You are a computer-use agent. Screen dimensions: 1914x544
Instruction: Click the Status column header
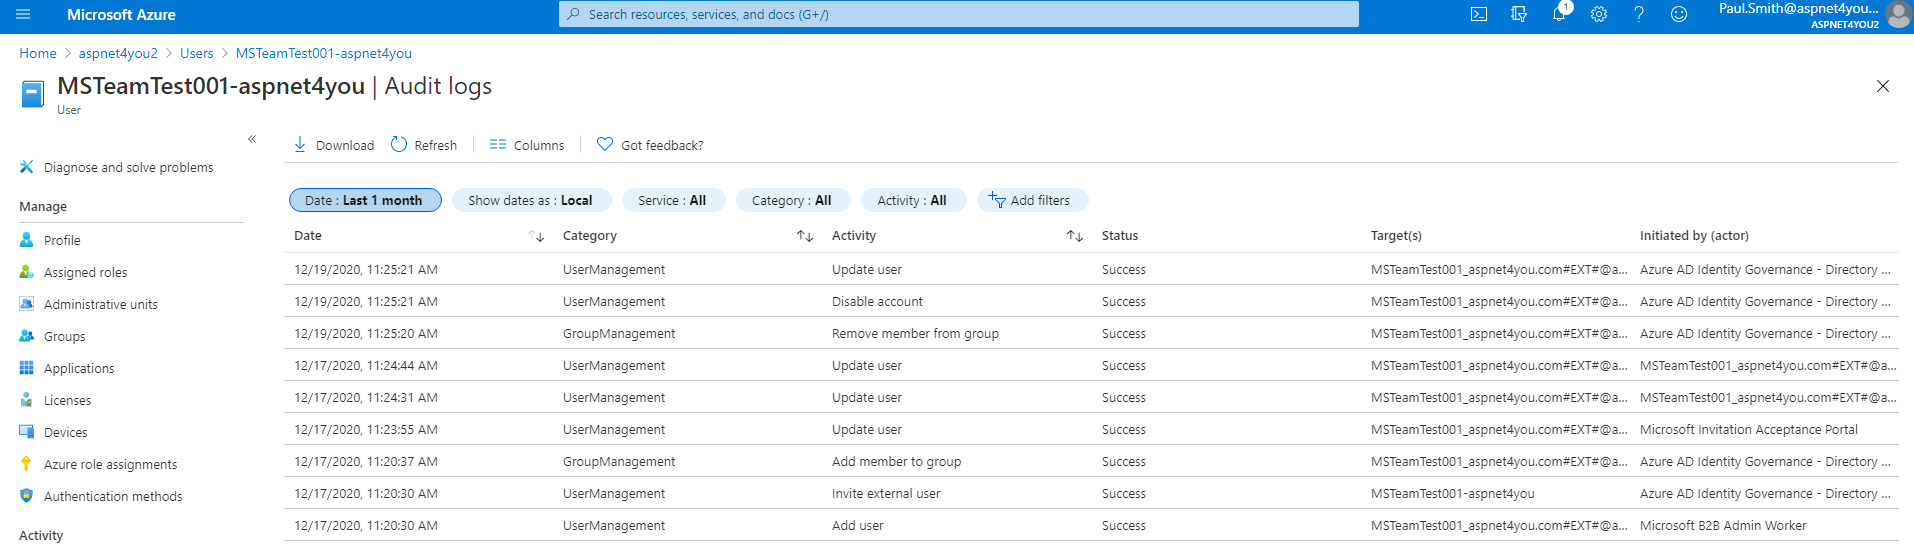pos(1120,236)
